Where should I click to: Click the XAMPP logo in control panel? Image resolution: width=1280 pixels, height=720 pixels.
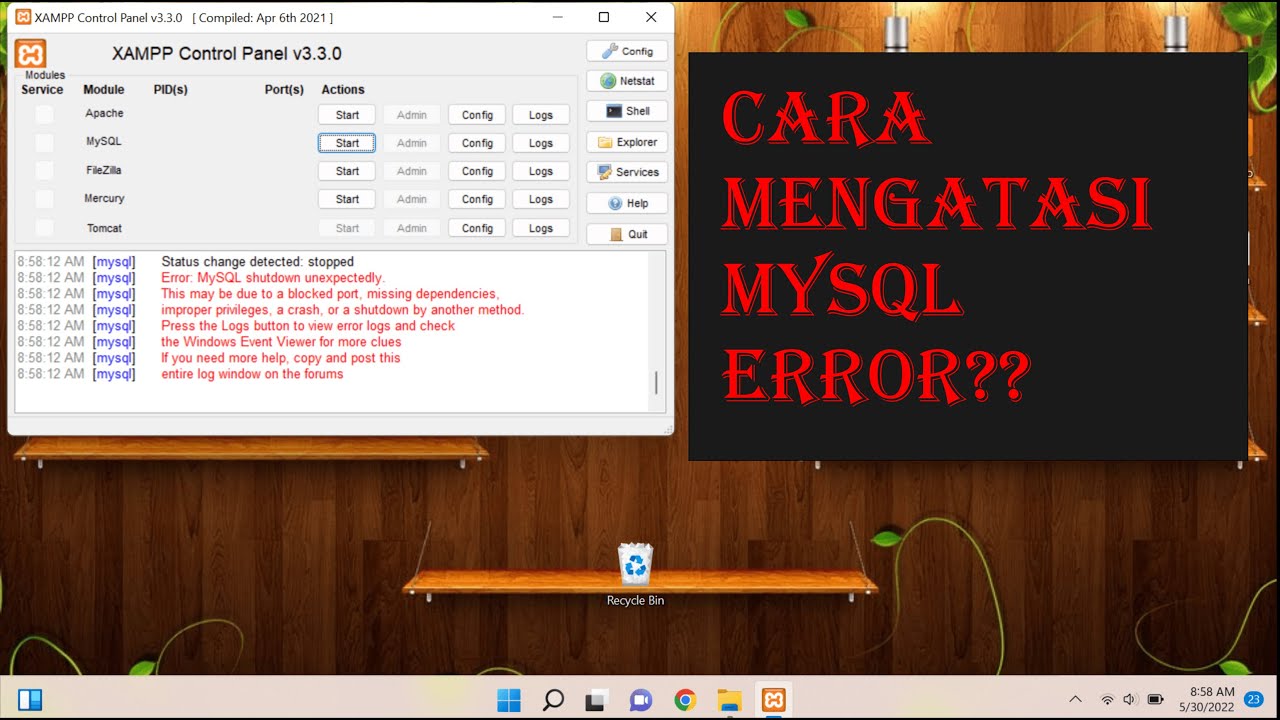[31, 54]
